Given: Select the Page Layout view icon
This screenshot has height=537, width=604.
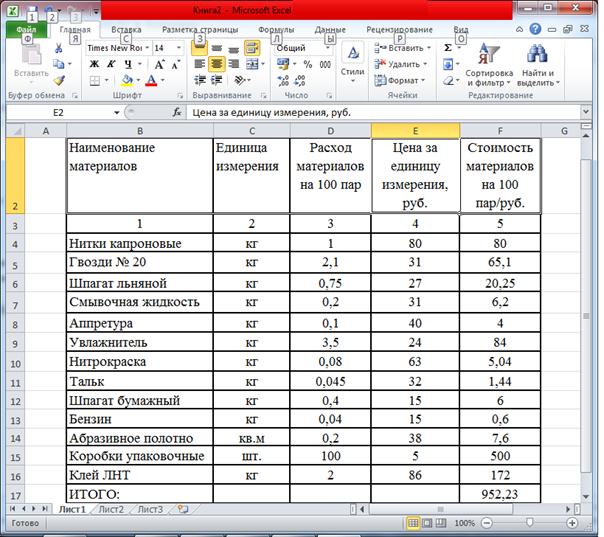Looking at the screenshot, I should (427, 523).
